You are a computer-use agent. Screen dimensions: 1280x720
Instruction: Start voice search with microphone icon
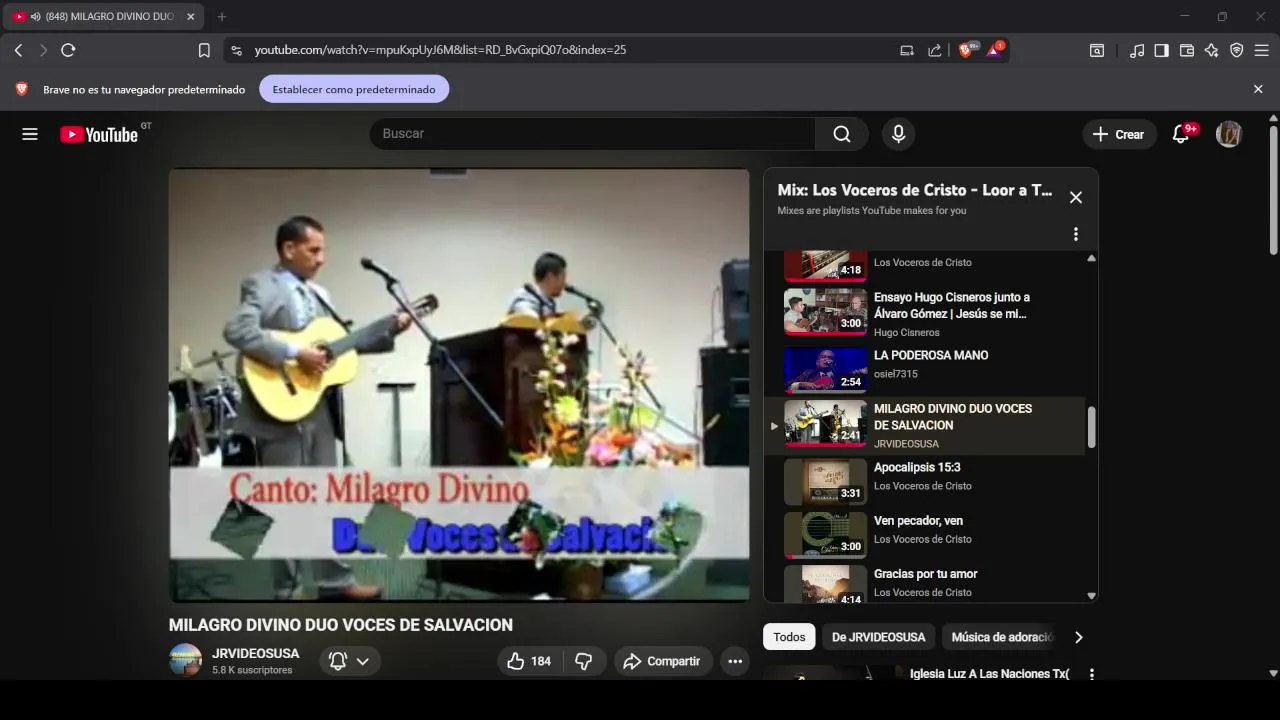point(898,134)
